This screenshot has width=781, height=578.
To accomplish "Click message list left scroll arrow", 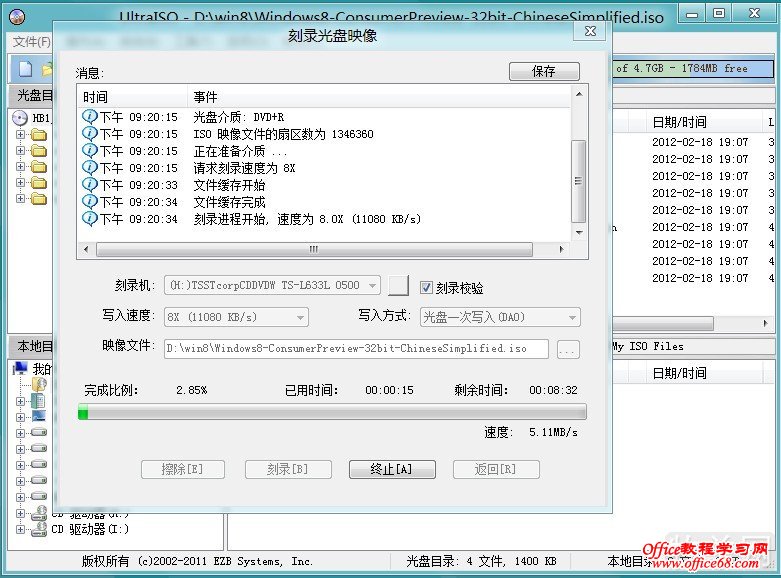I will click(x=86, y=249).
